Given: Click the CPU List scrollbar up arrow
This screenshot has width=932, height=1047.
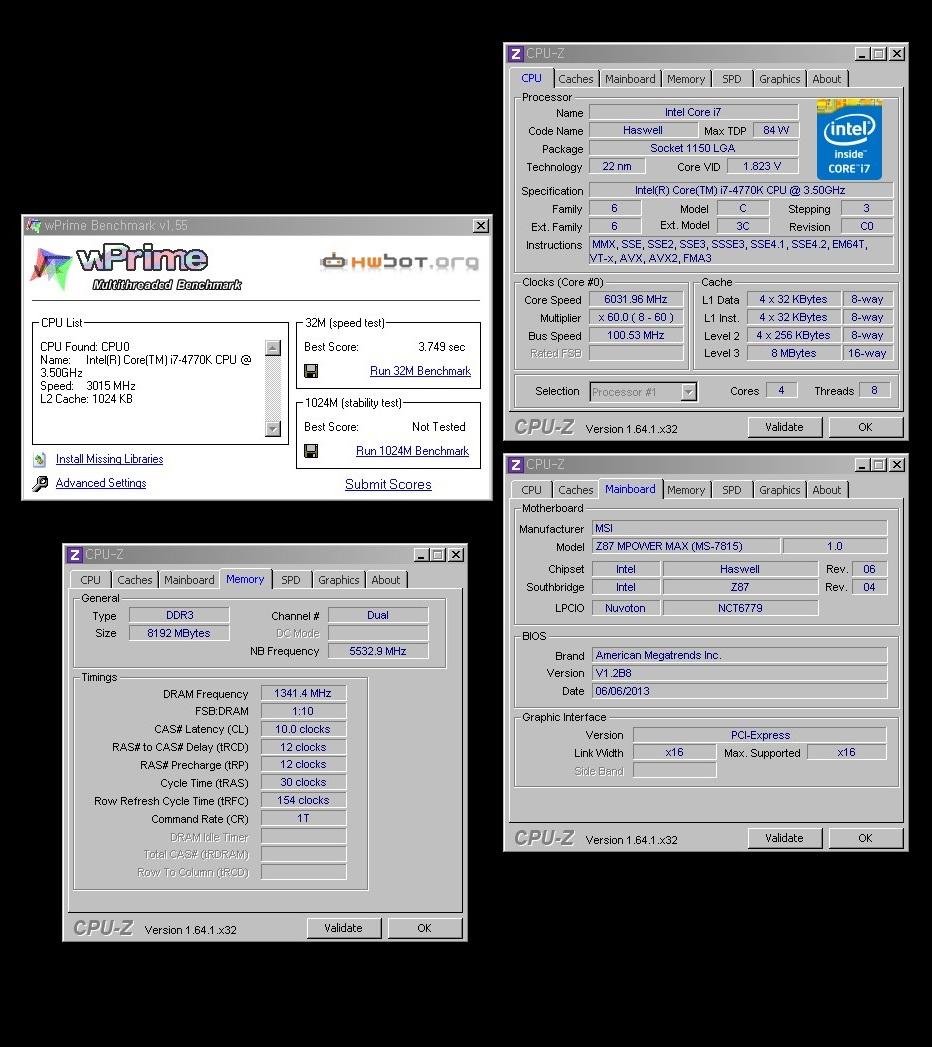Looking at the screenshot, I should (x=272, y=348).
